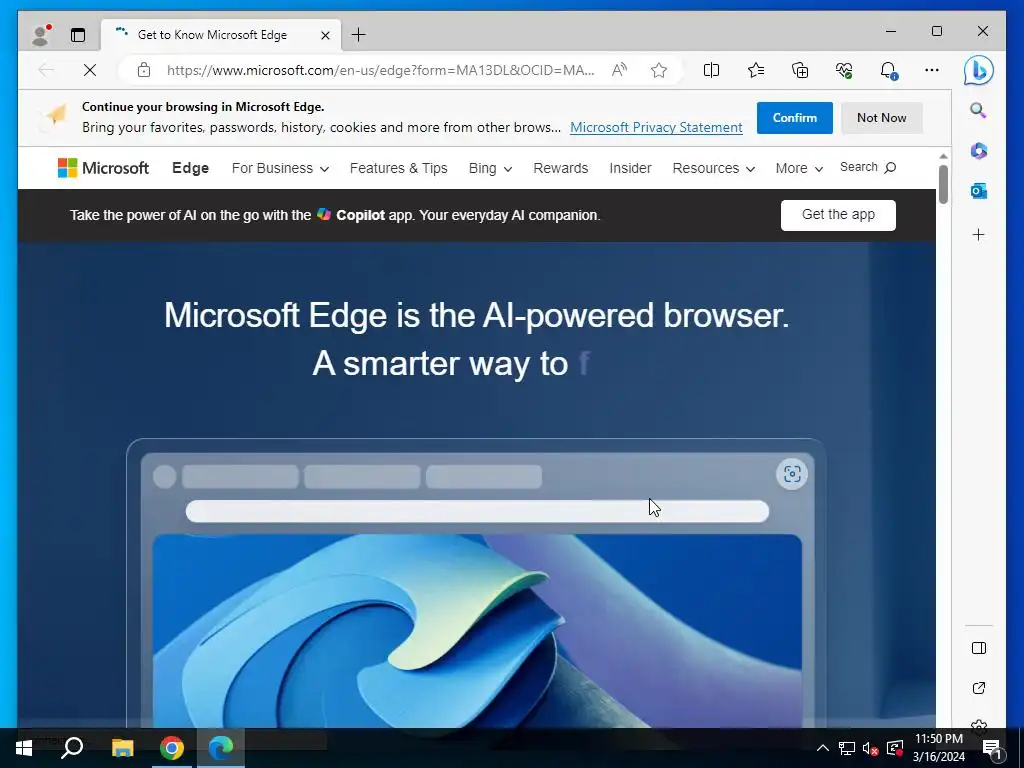Open Rewards navigation item
1024x768 pixels.
tap(560, 168)
